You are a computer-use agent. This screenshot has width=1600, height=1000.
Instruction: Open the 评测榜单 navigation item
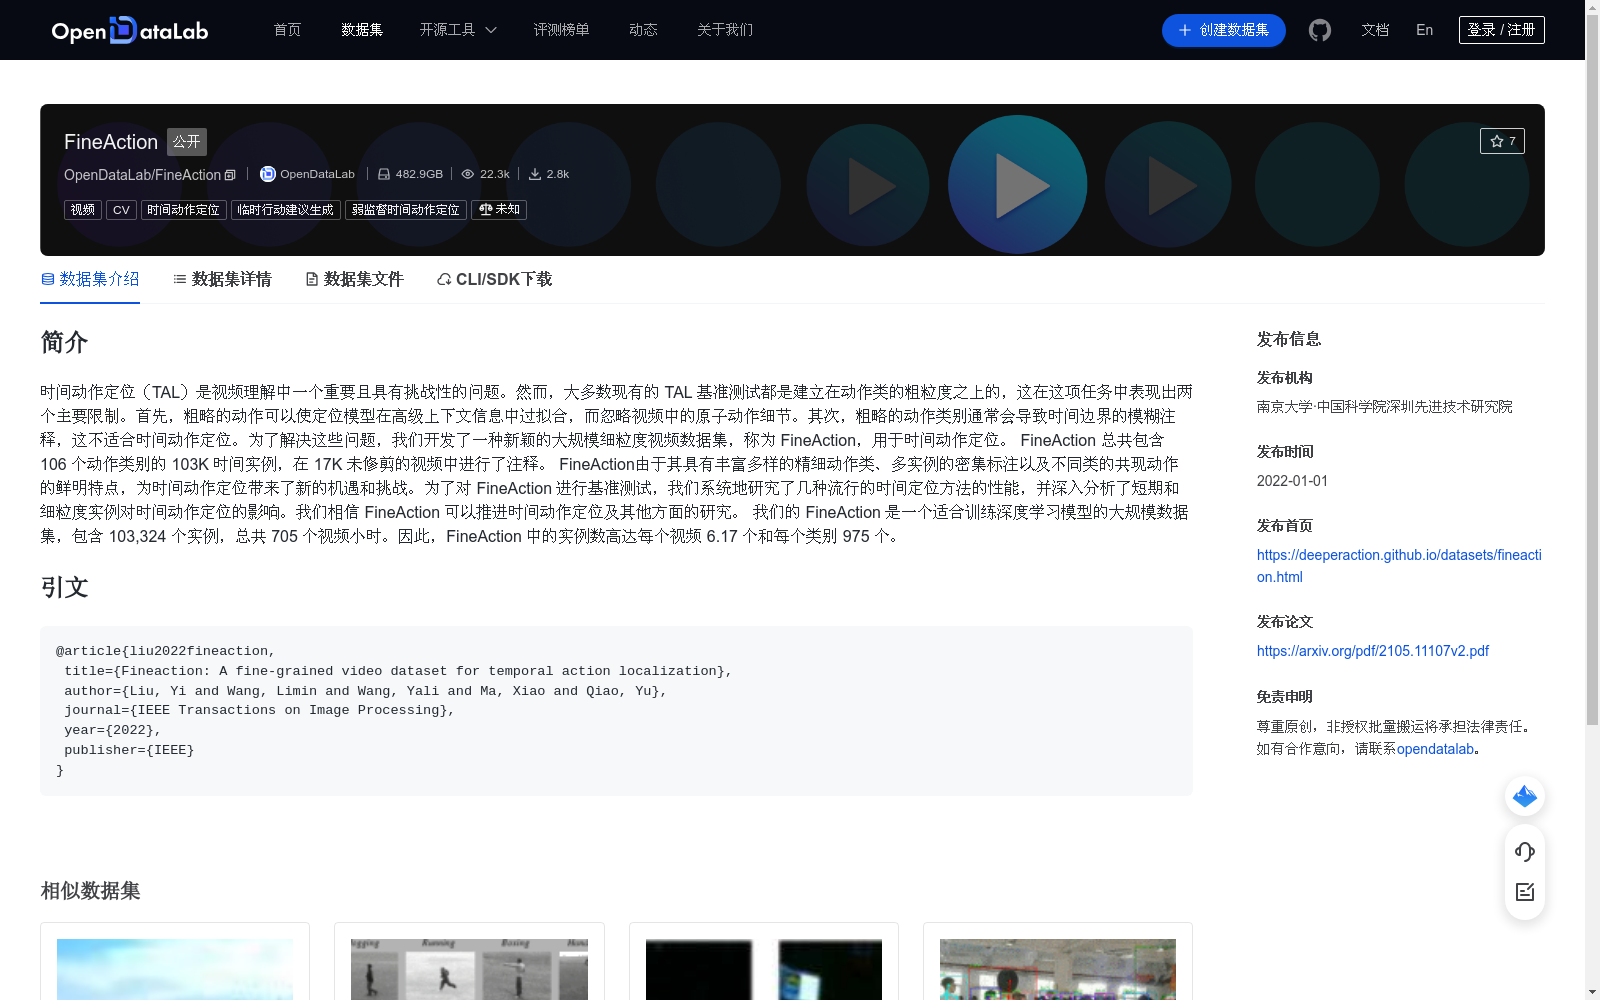561,30
